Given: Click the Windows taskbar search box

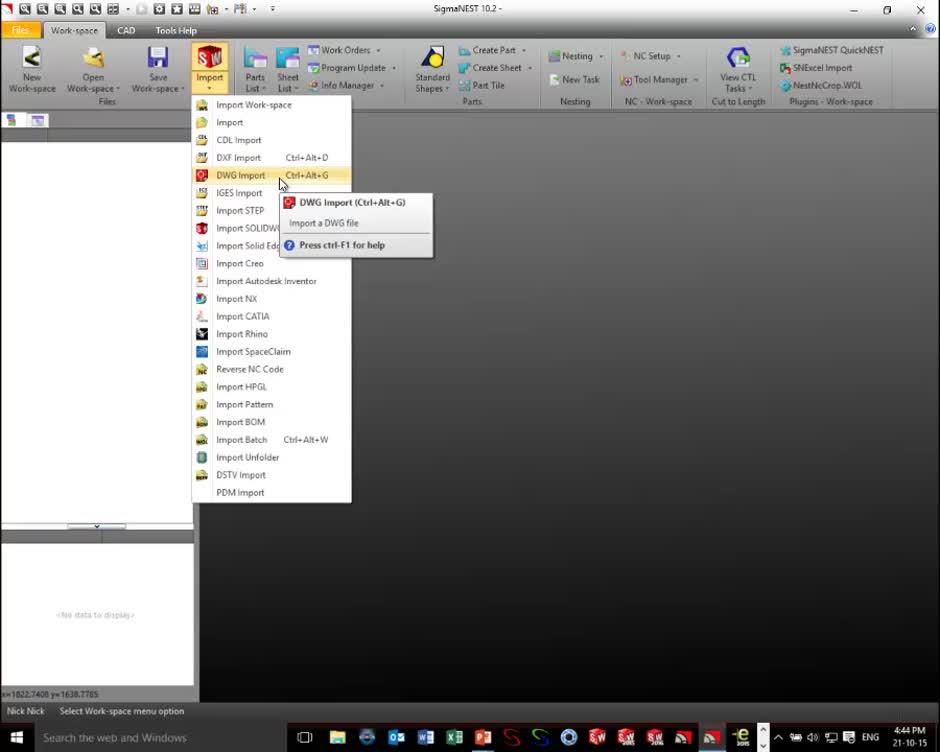Looking at the screenshot, I should point(115,738).
